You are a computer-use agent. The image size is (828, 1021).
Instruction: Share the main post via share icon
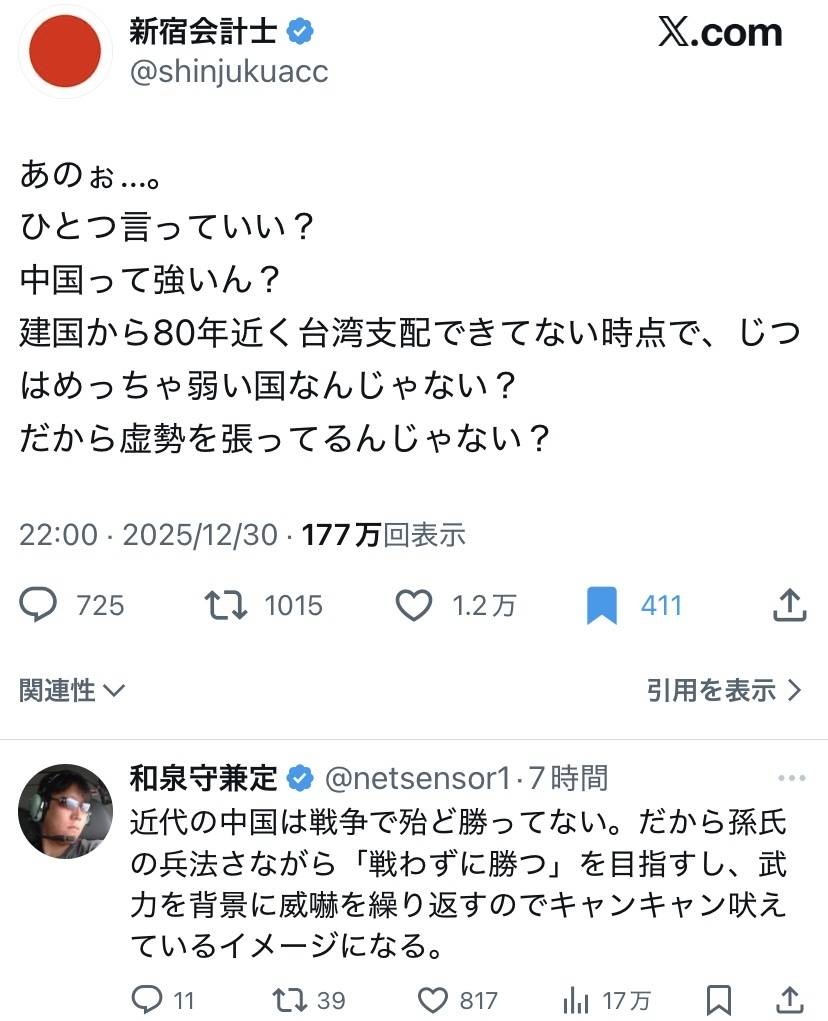(x=789, y=604)
